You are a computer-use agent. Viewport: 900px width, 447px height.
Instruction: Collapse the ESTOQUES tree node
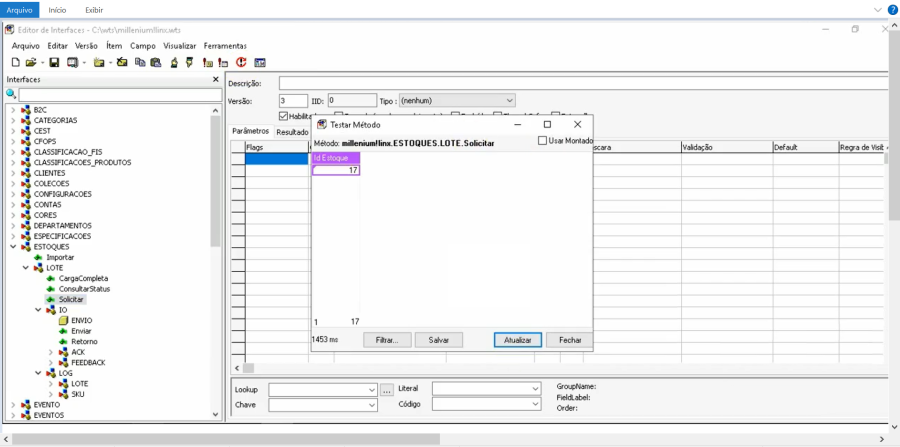point(13,247)
